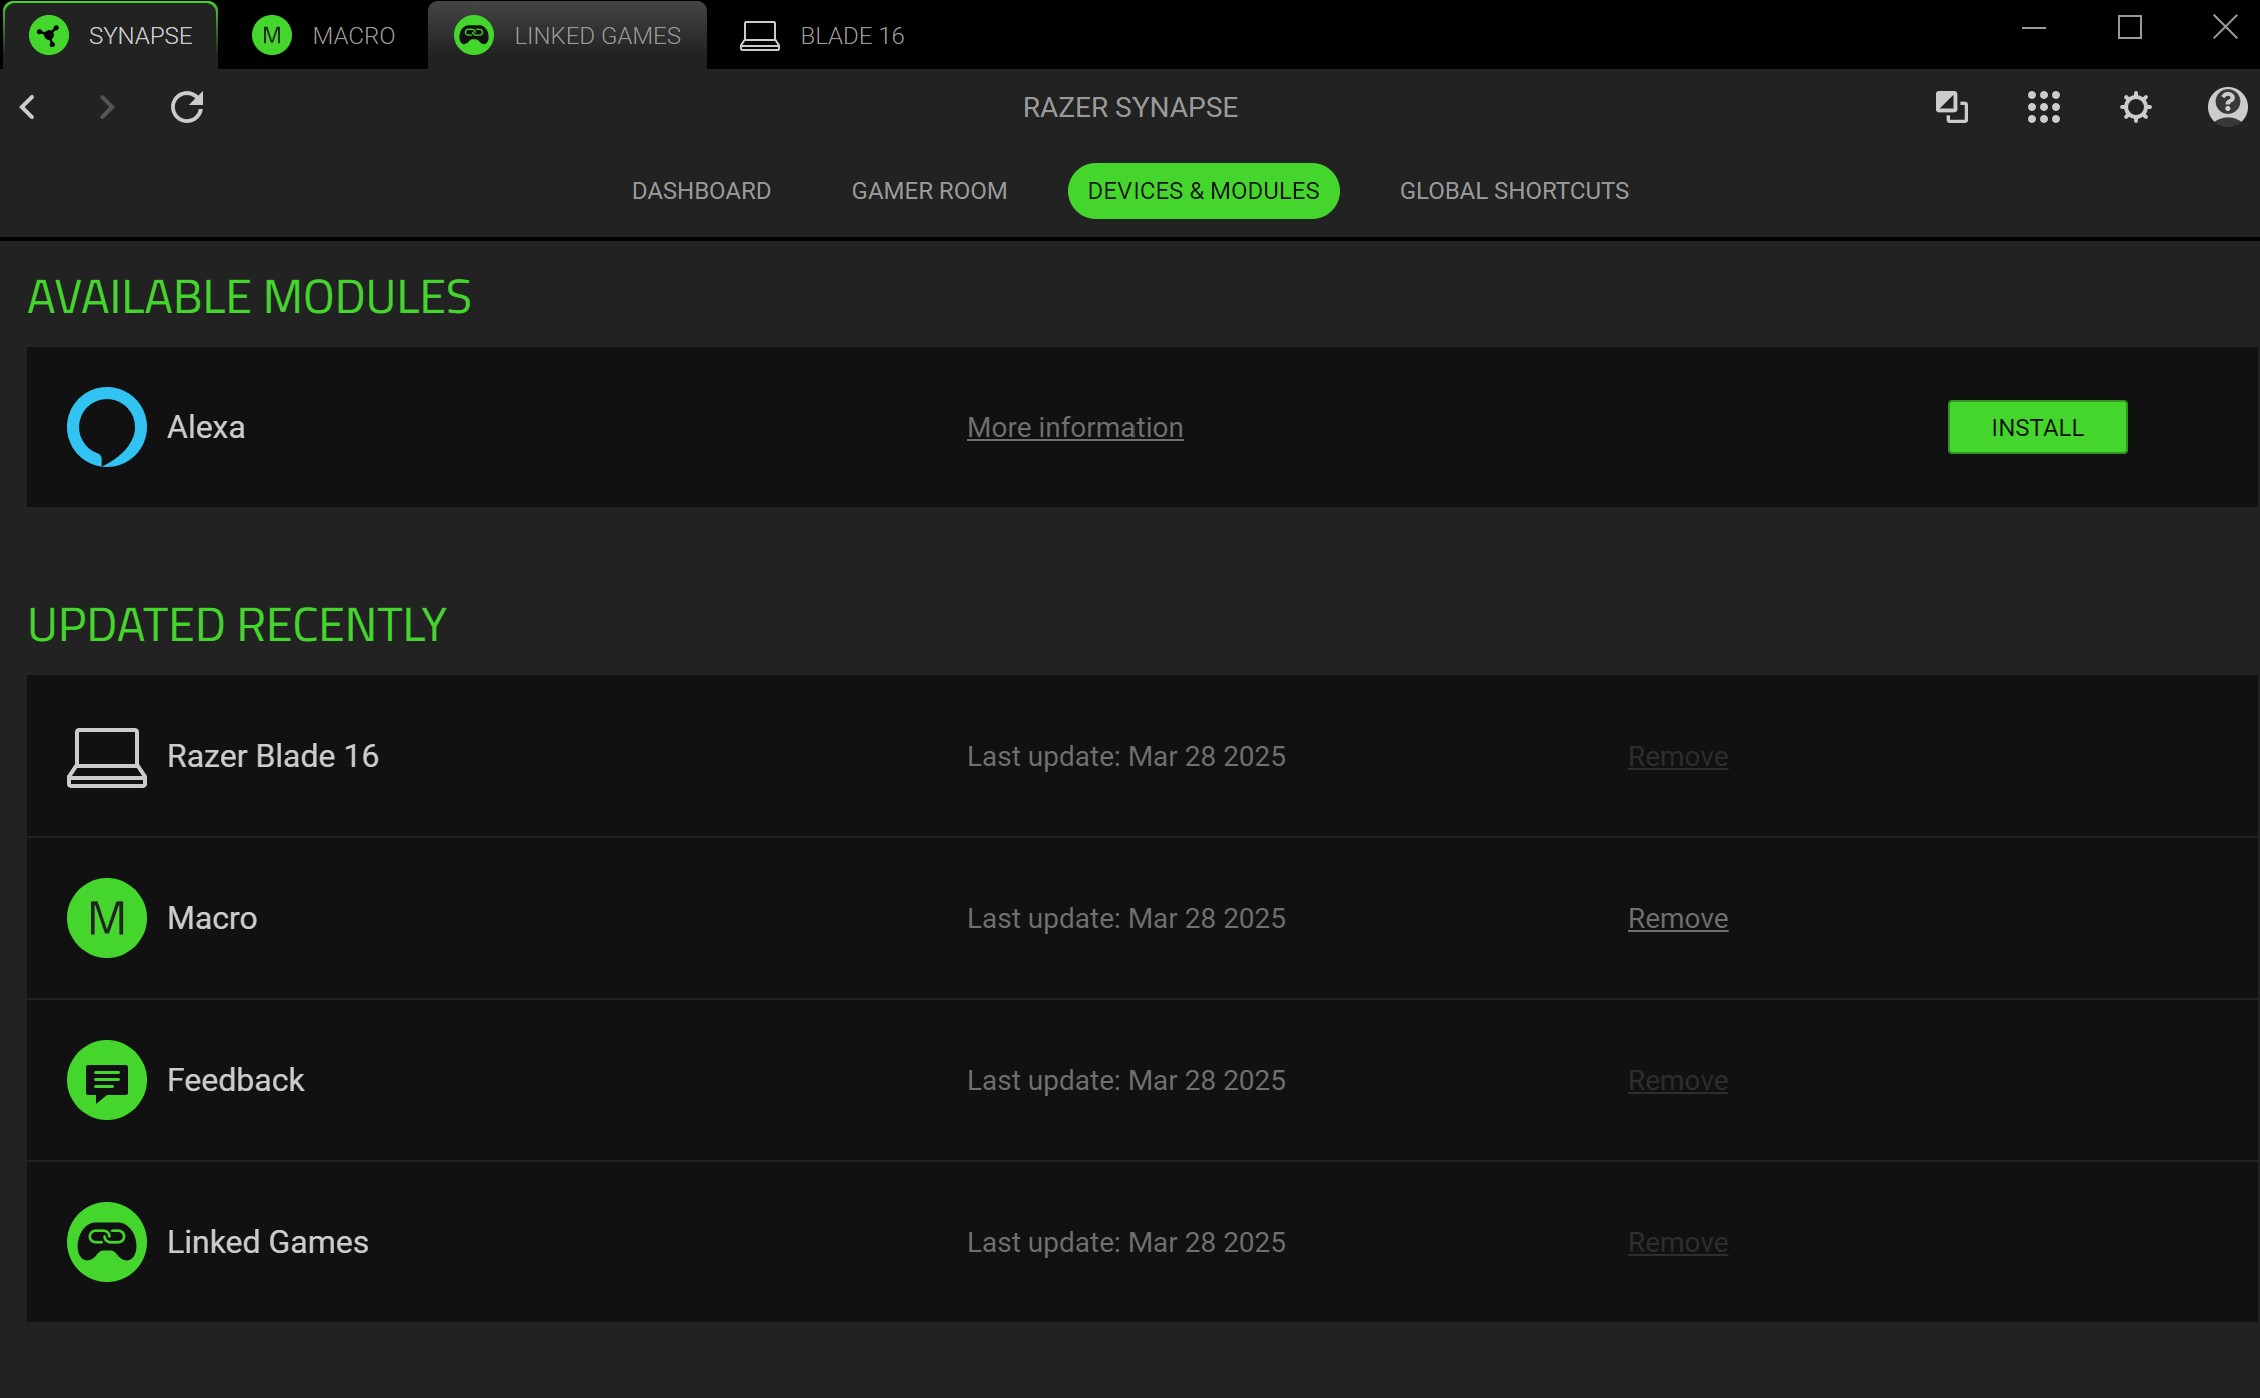Click the Razer Blade 16 laptop icon in list
This screenshot has height=1398, width=2260.
click(x=107, y=757)
